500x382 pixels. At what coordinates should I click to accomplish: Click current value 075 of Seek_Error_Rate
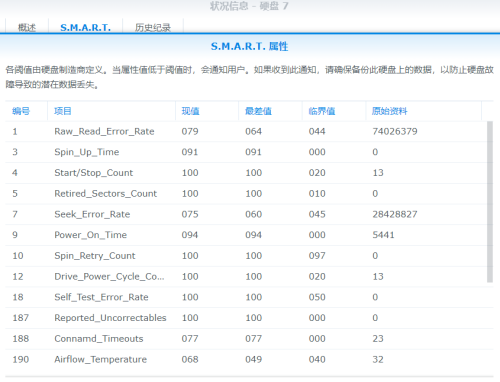190,214
